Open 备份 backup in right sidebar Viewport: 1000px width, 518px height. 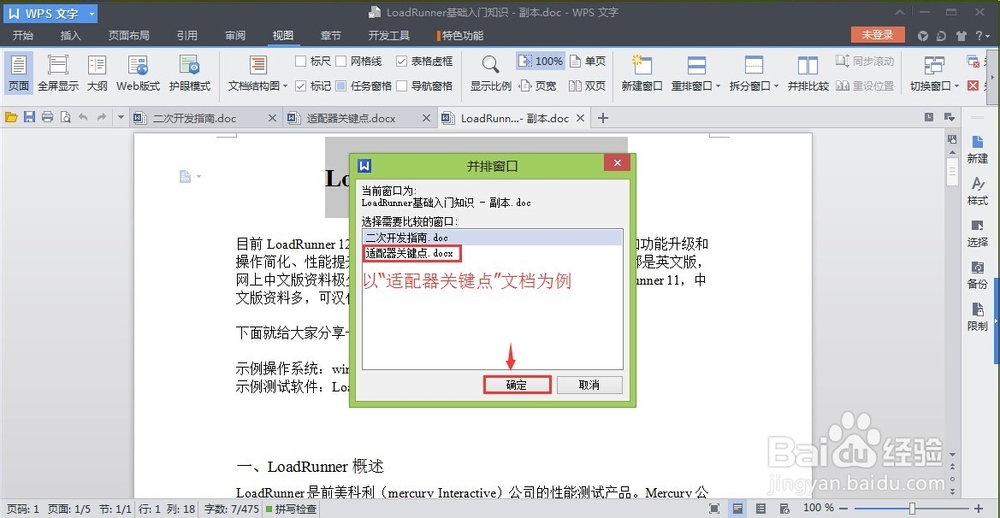click(x=977, y=275)
